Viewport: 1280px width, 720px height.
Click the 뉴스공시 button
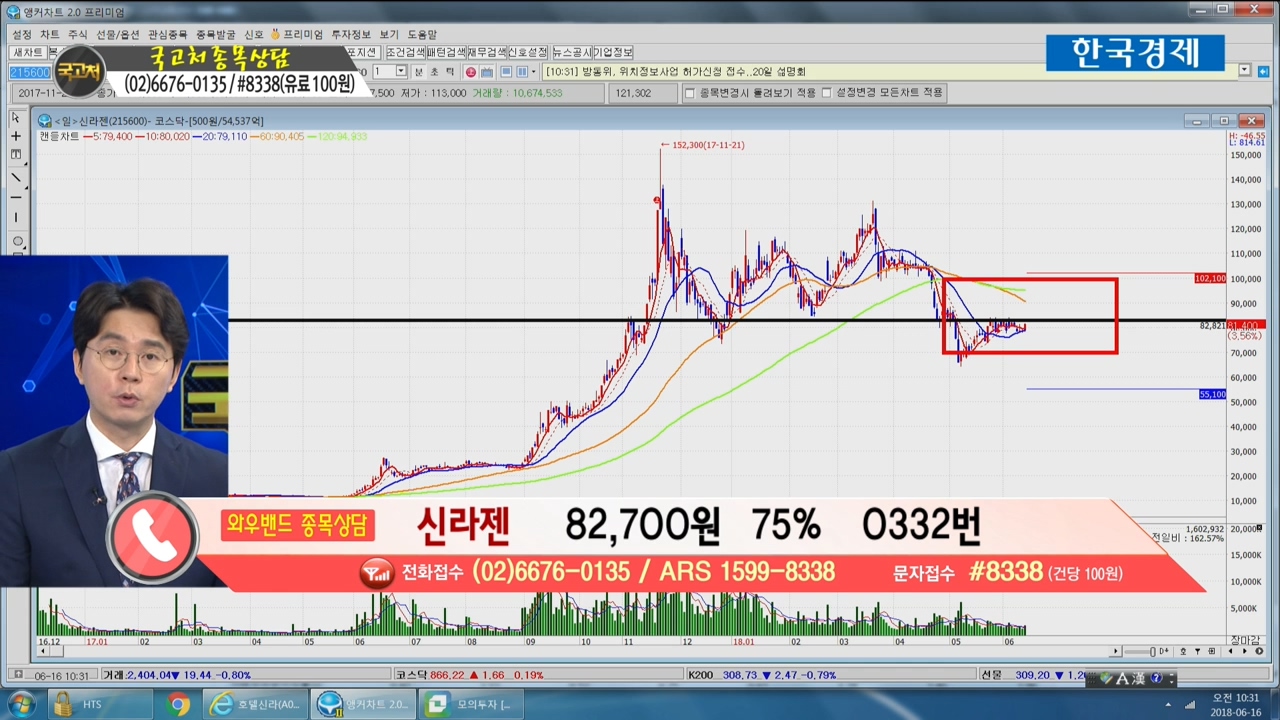(x=572, y=52)
